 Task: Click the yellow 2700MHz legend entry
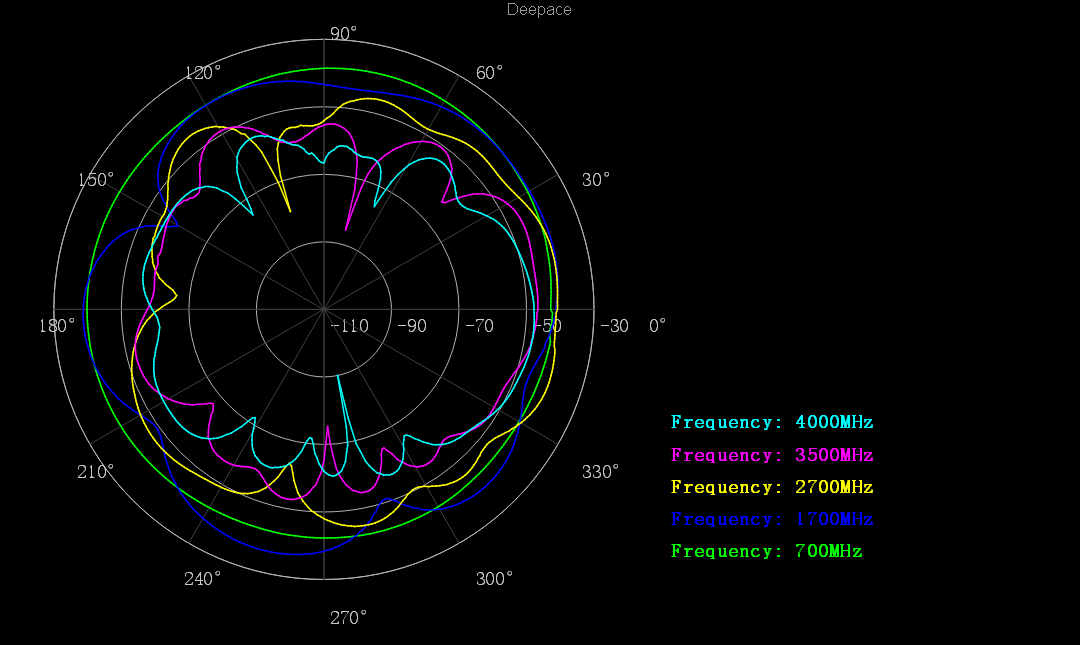[772, 487]
